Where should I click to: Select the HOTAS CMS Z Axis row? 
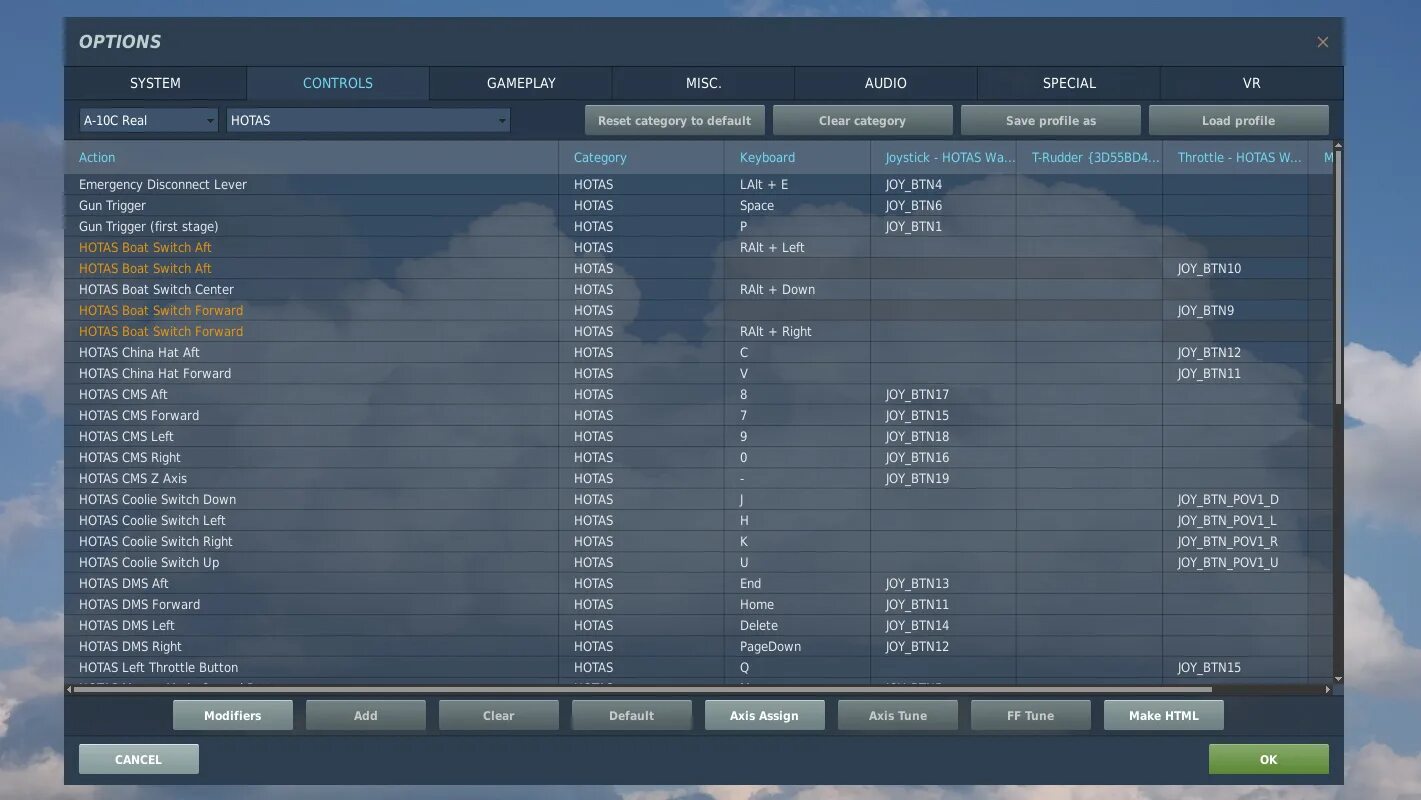[699, 478]
